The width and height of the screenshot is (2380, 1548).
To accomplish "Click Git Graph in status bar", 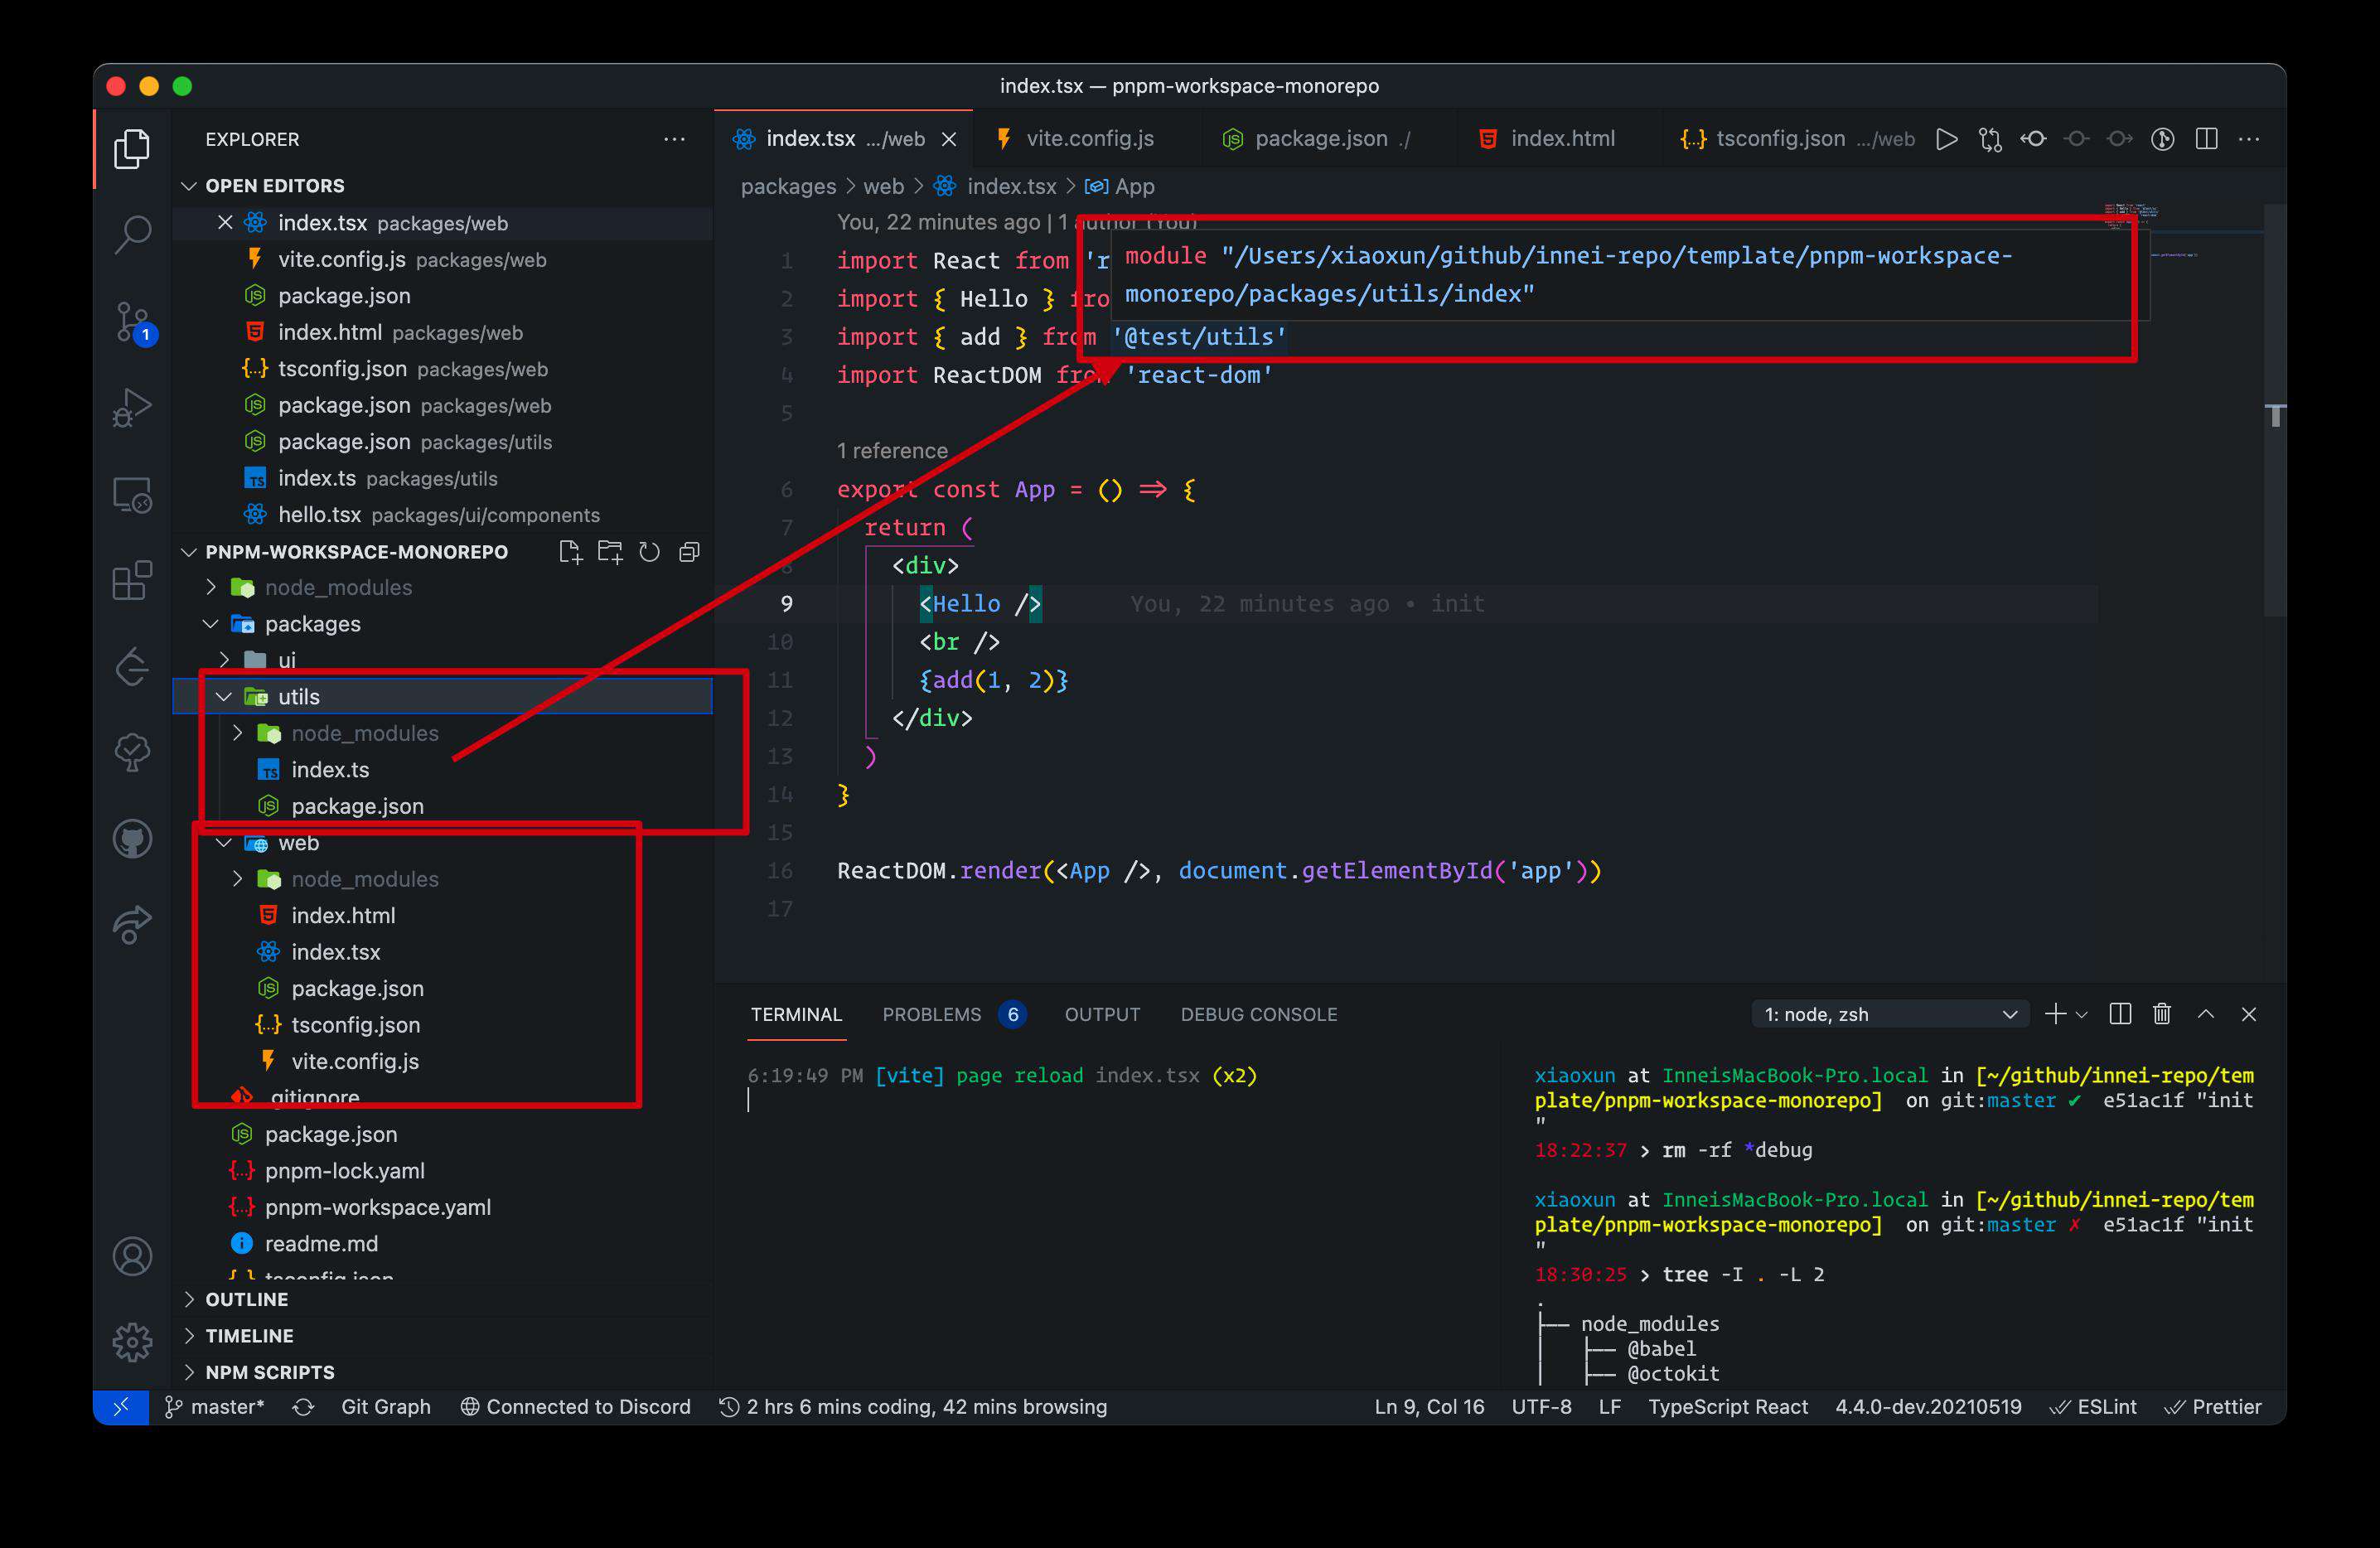I will click(386, 1407).
